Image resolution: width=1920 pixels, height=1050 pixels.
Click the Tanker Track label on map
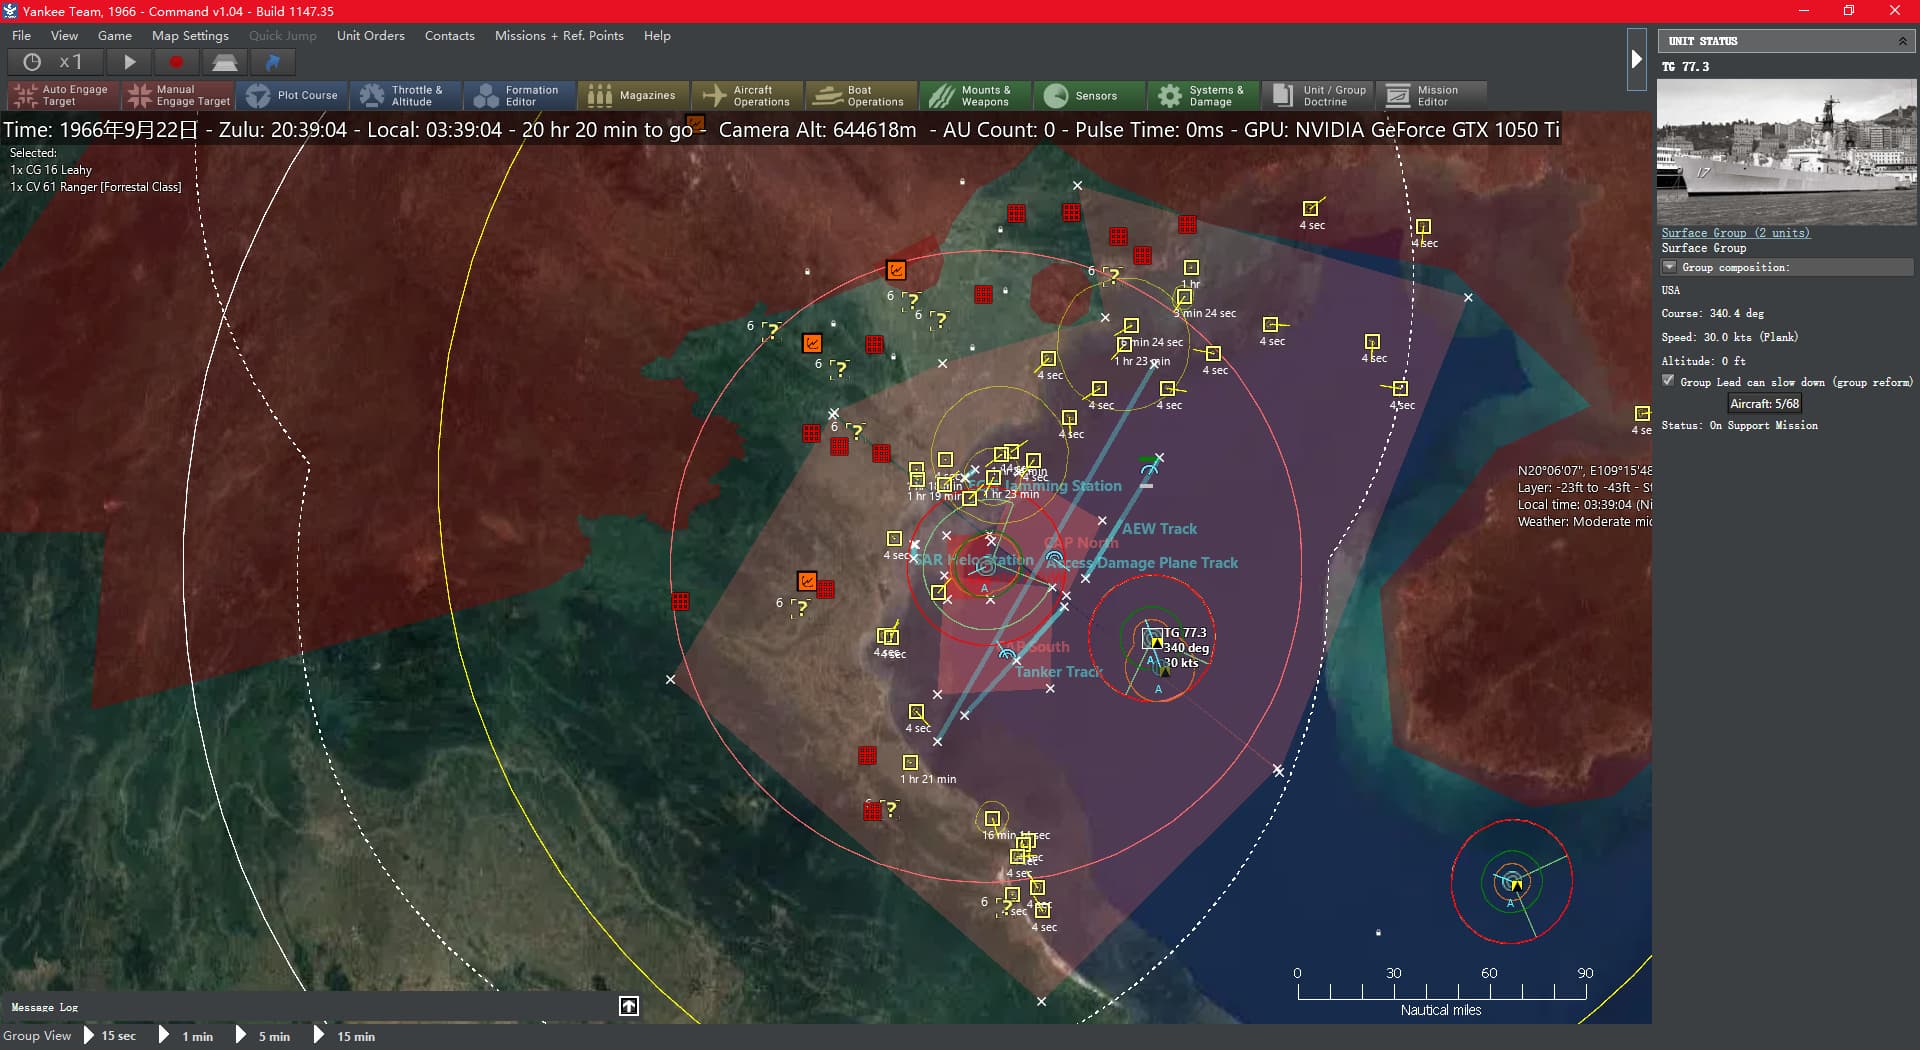1058,672
